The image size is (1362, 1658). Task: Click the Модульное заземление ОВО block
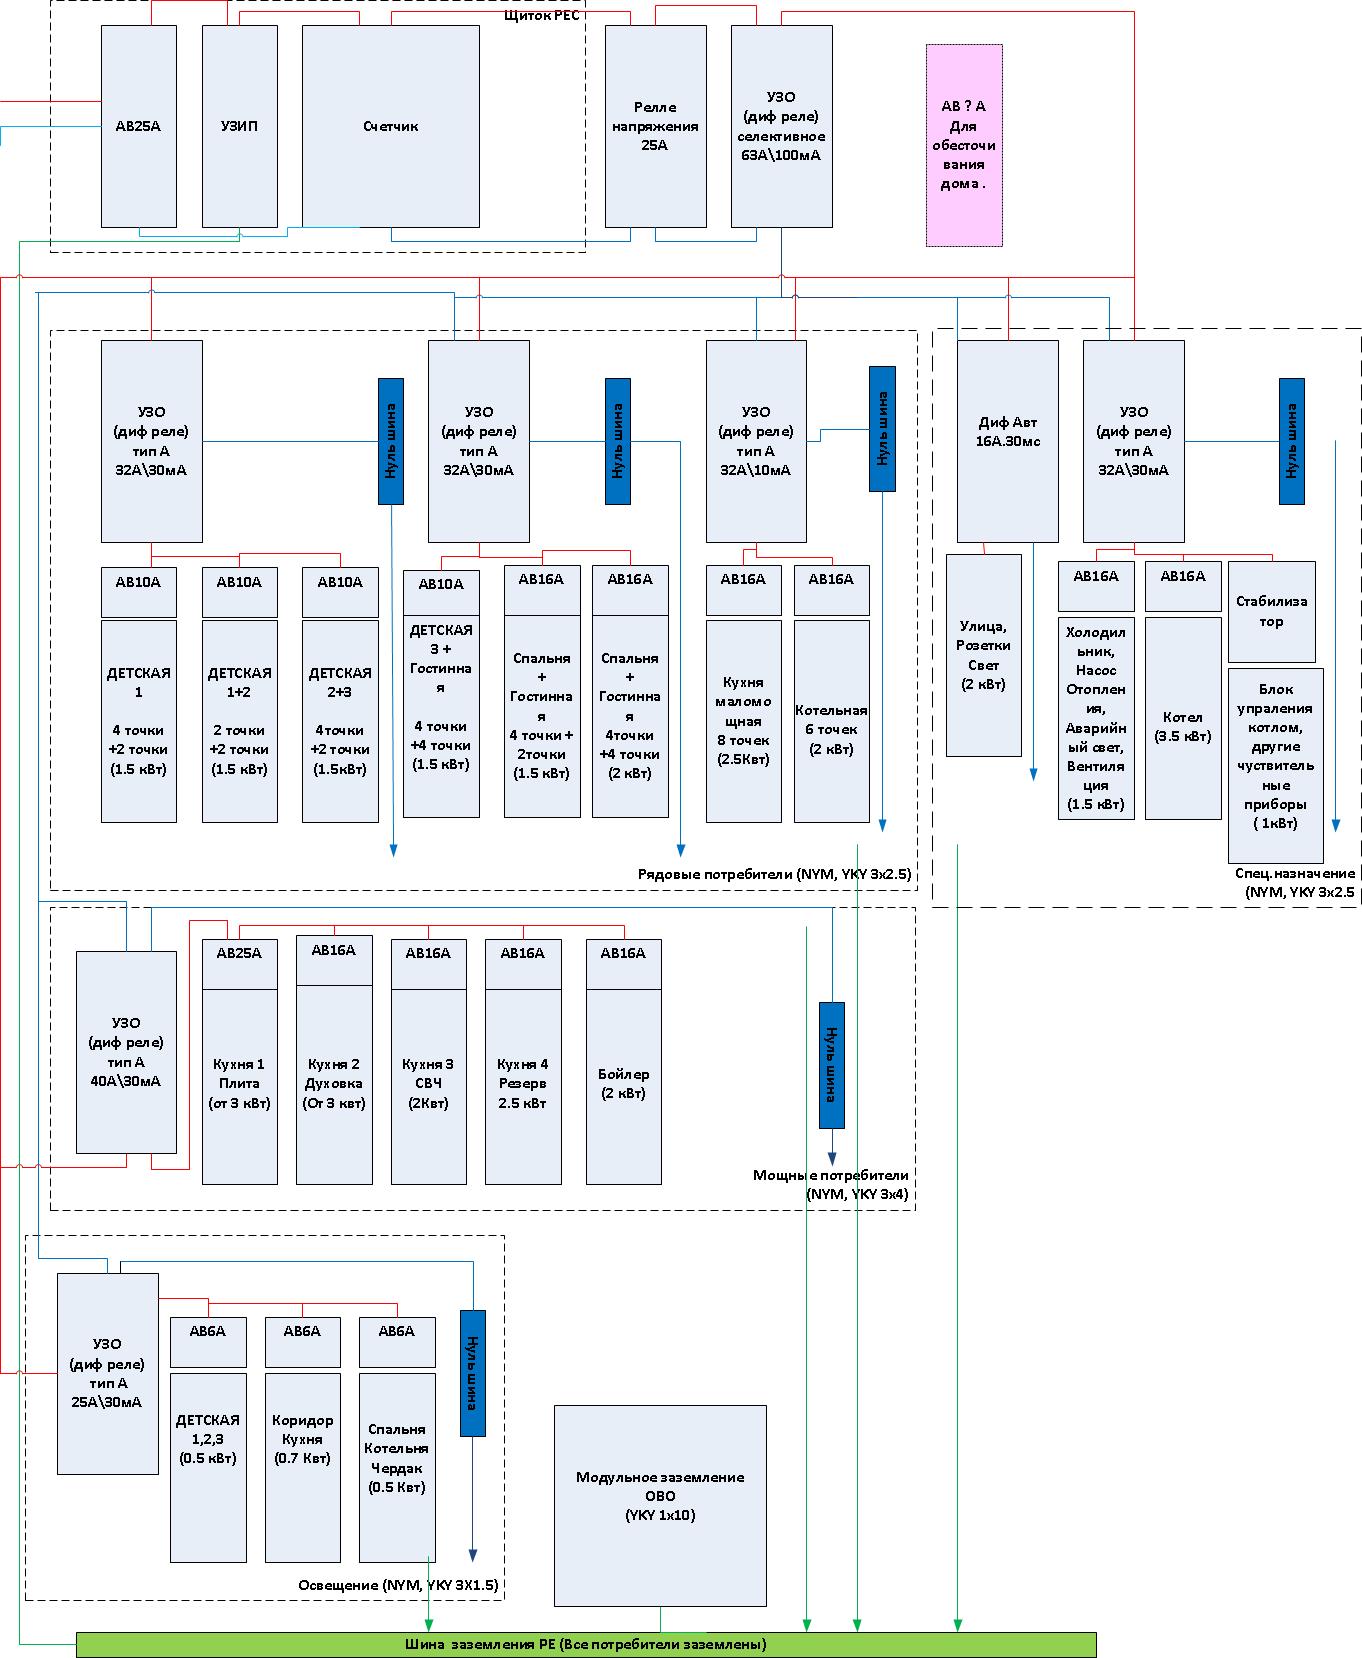660,1505
